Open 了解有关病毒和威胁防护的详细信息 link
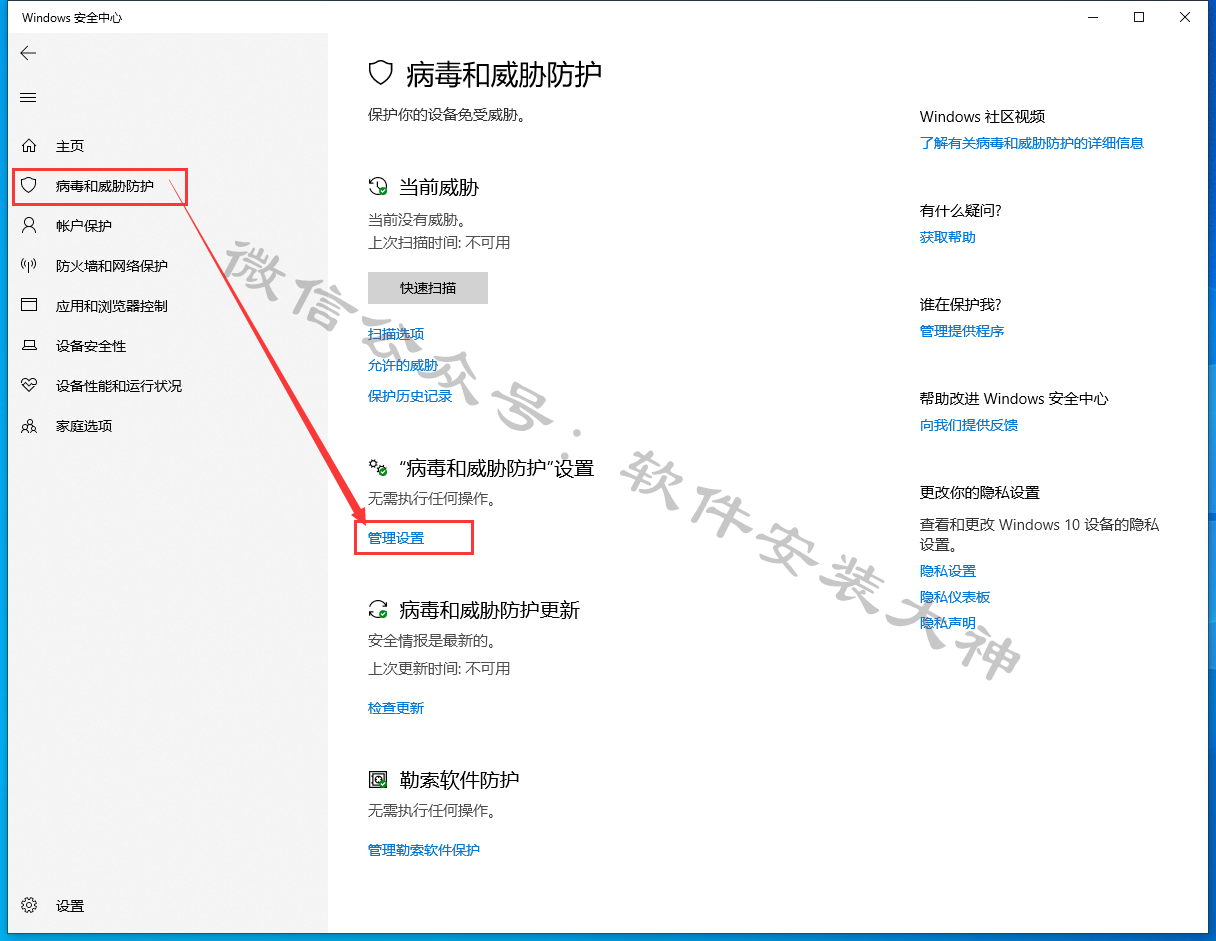1216x941 pixels. [x=1032, y=143]
